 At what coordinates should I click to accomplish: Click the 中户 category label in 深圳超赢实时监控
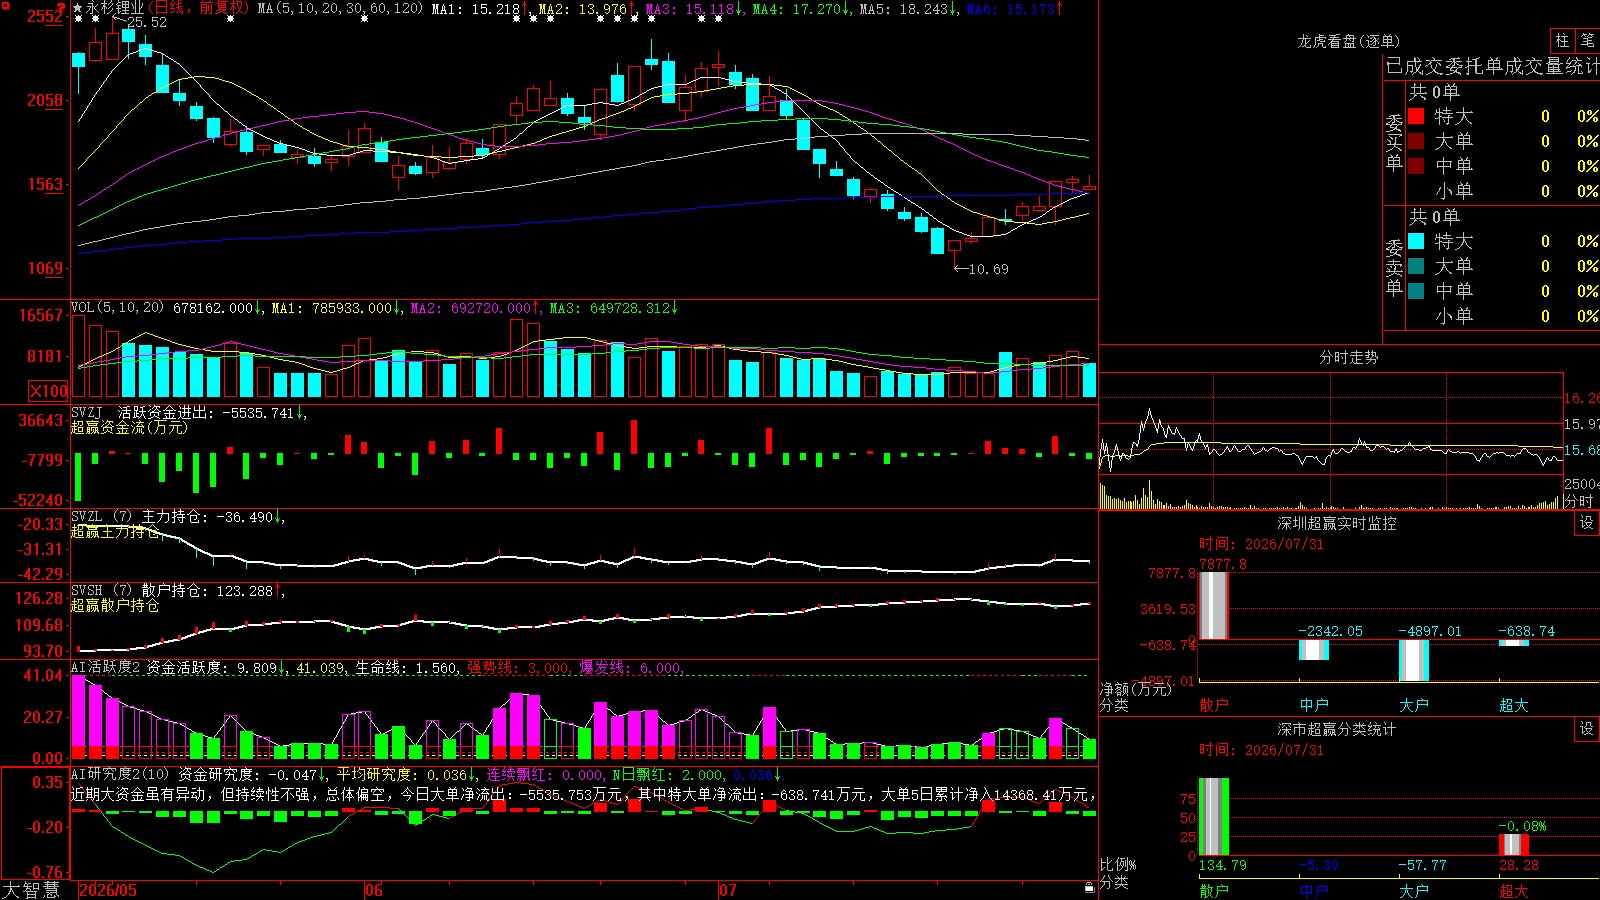click(1314, 705)
